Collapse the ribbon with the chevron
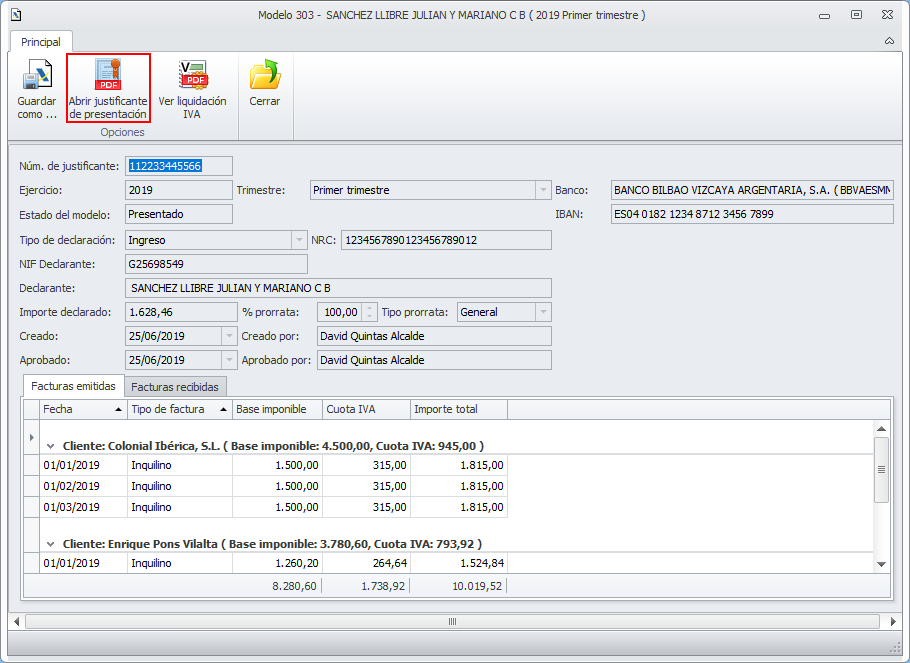This screenshot has width=910, height=663. coord(889,41)
